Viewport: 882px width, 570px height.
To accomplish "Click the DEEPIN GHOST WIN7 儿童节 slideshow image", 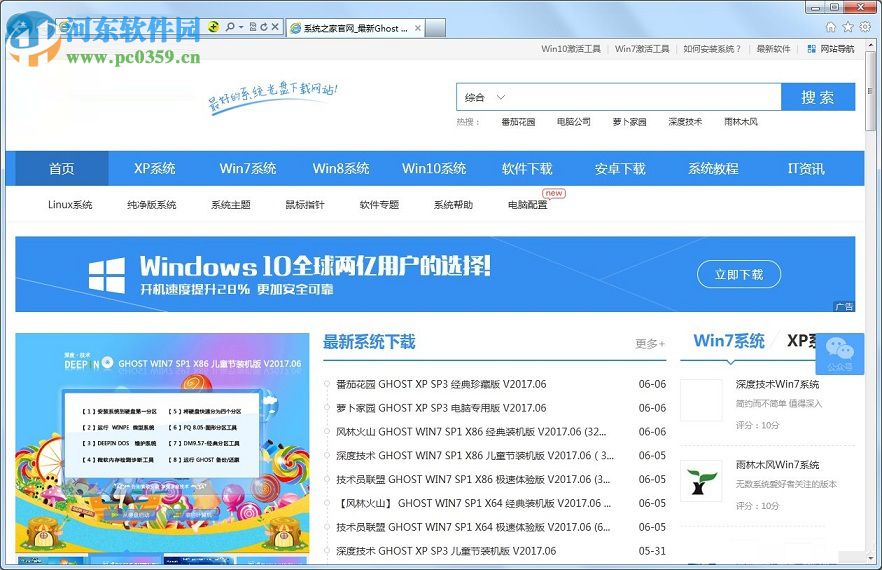I will (162, 443).
